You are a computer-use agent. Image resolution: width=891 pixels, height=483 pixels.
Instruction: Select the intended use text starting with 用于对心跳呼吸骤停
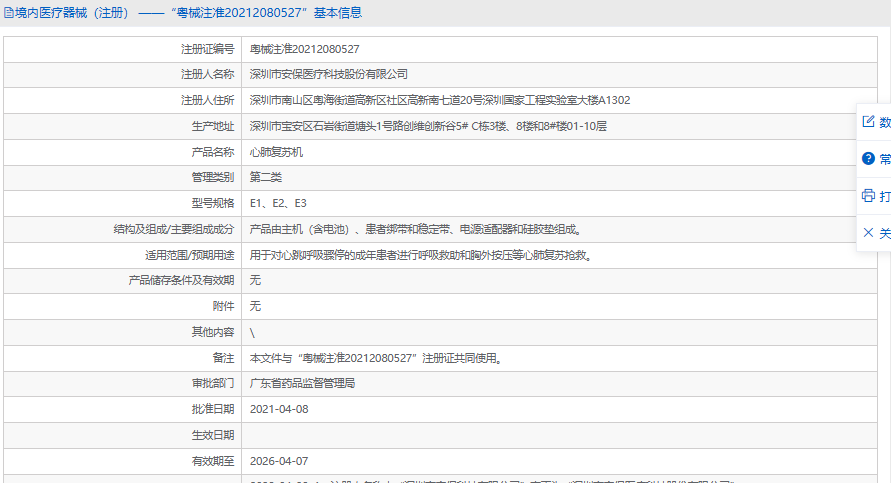[x=423, y=255]
